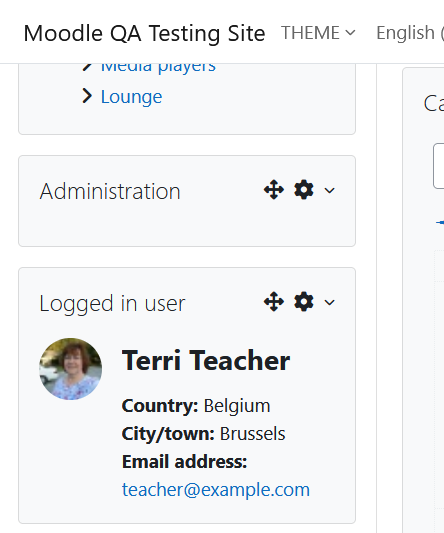The image size is (444, 533).
Task: Open the English language menu
Action: tap(410, 33)
